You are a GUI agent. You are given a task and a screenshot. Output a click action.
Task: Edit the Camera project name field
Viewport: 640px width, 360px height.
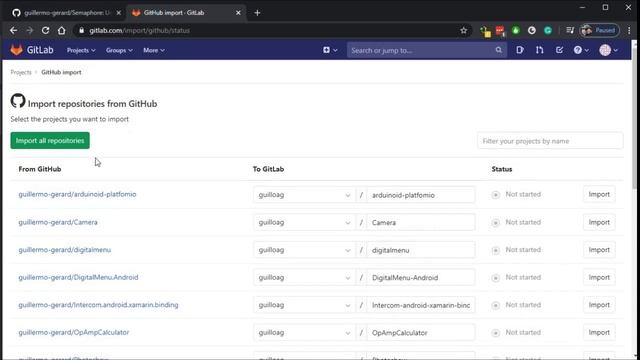(x=421, y=222)
